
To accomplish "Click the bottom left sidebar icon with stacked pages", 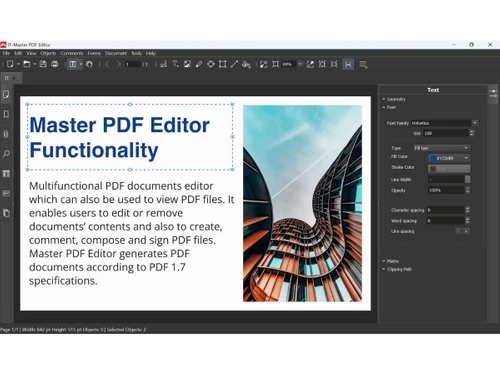I will [6, 213].
